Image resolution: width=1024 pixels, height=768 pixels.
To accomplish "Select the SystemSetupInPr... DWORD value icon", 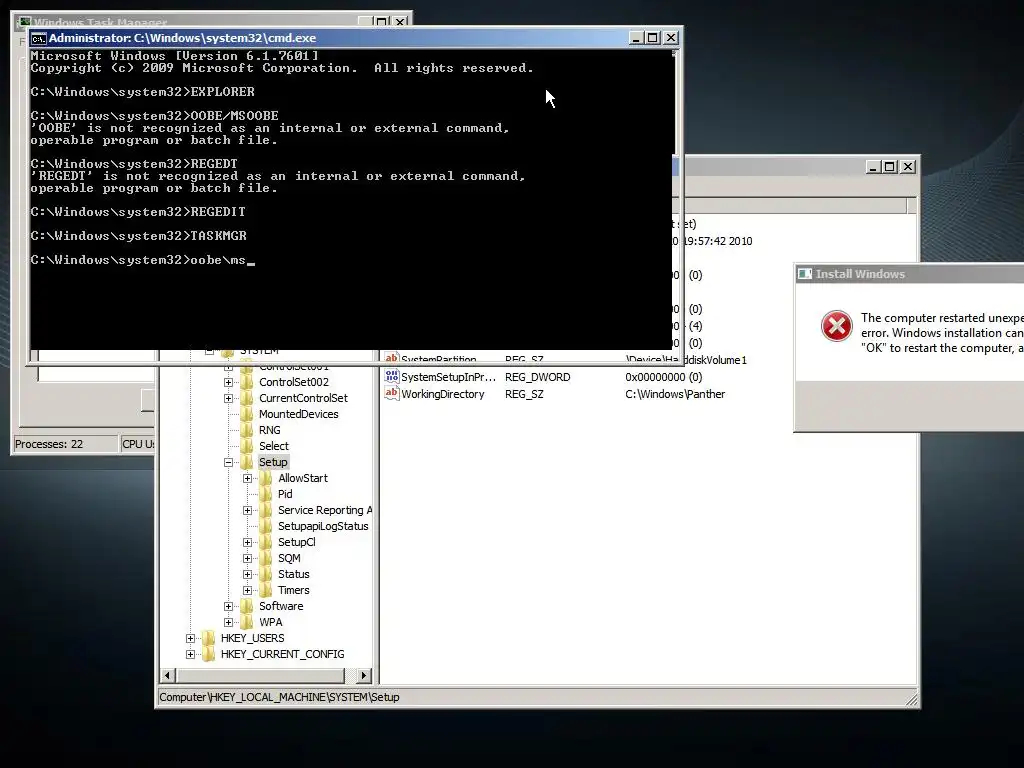I will click(392, 377).
